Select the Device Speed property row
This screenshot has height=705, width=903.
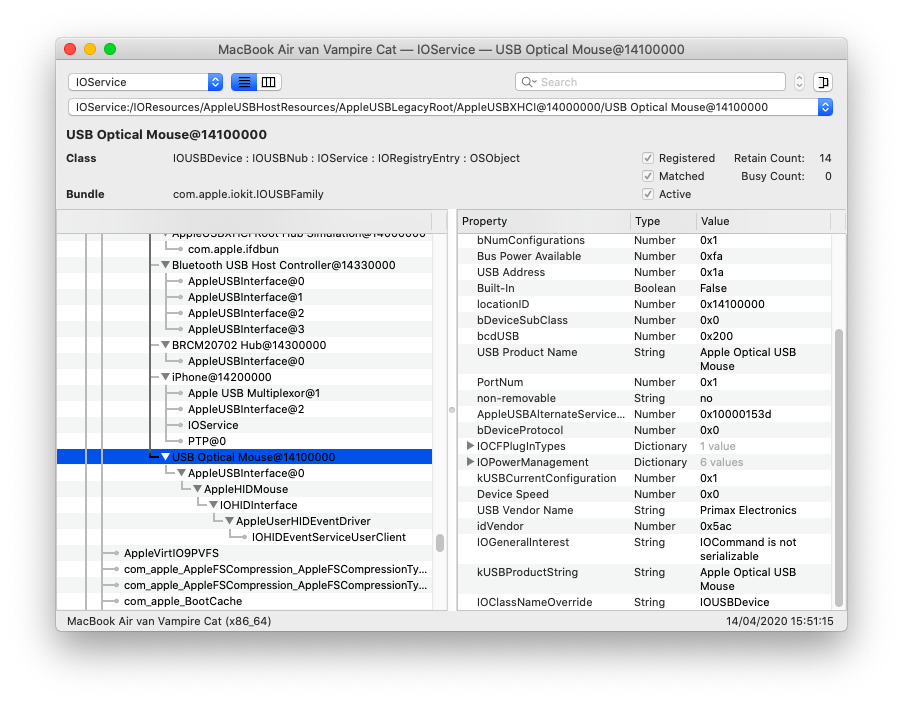coord(645,494)
